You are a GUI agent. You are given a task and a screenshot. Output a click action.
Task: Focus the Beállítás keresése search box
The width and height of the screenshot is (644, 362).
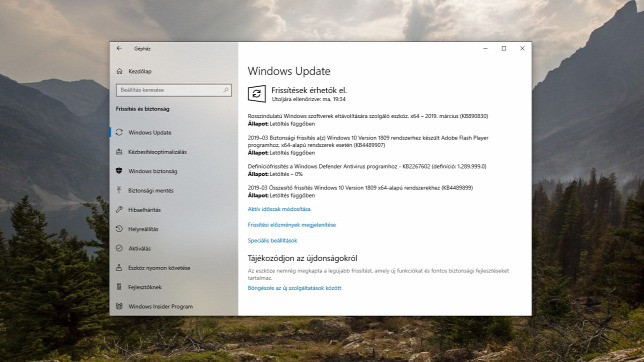click(x=174, y=90)
